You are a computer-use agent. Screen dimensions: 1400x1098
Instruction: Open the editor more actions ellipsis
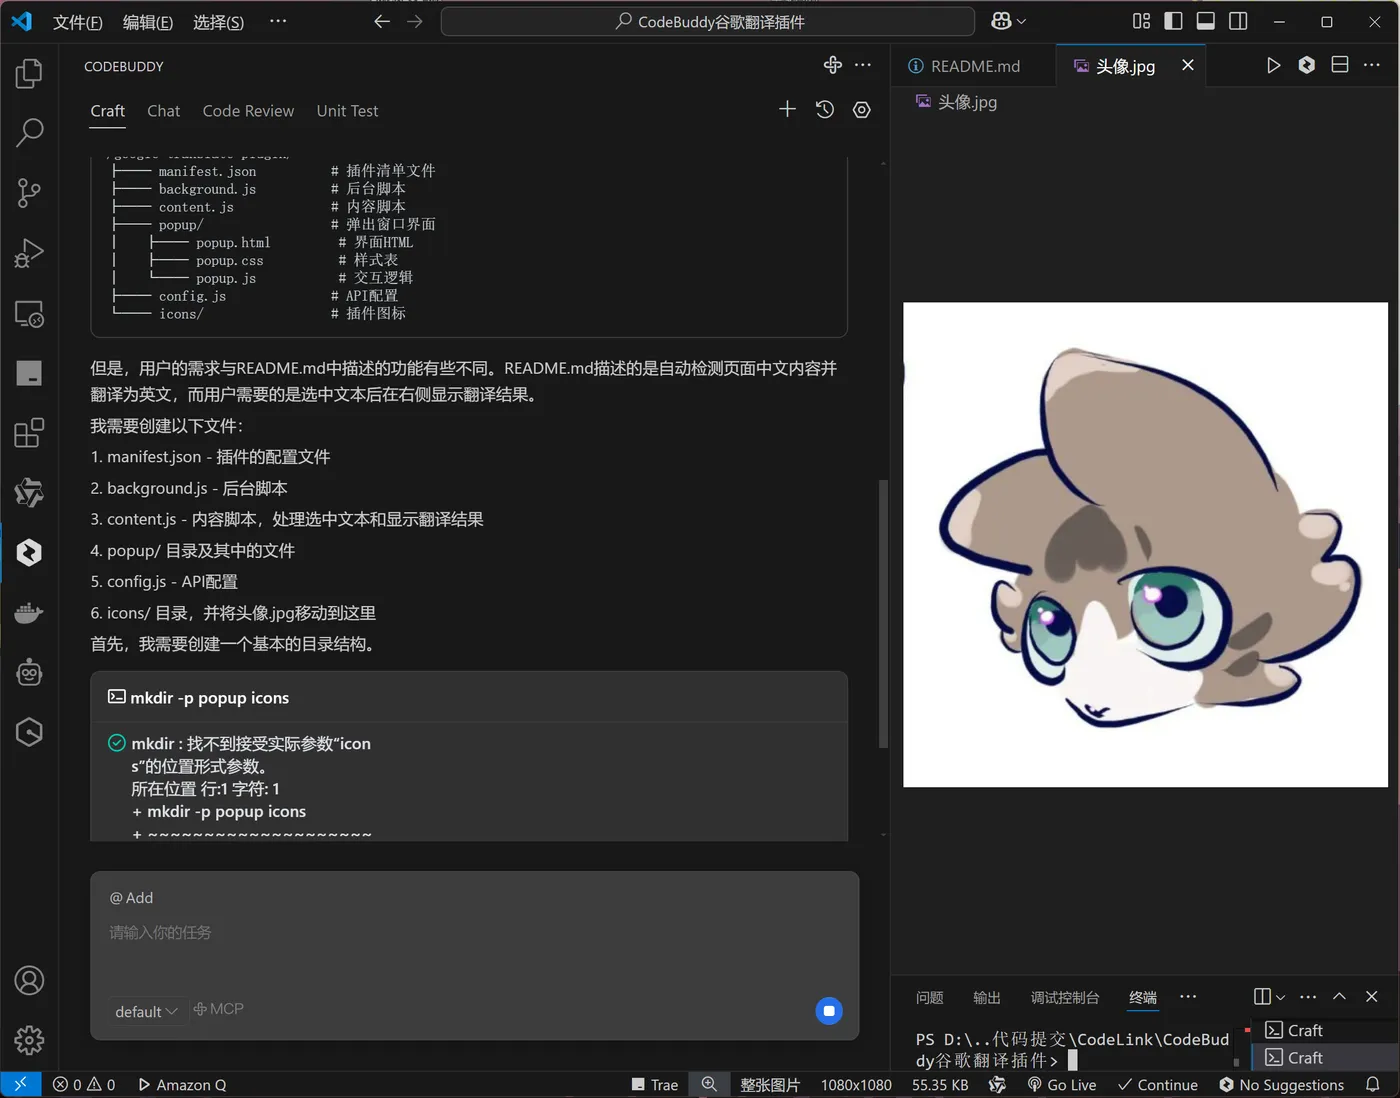(1372, 65)
